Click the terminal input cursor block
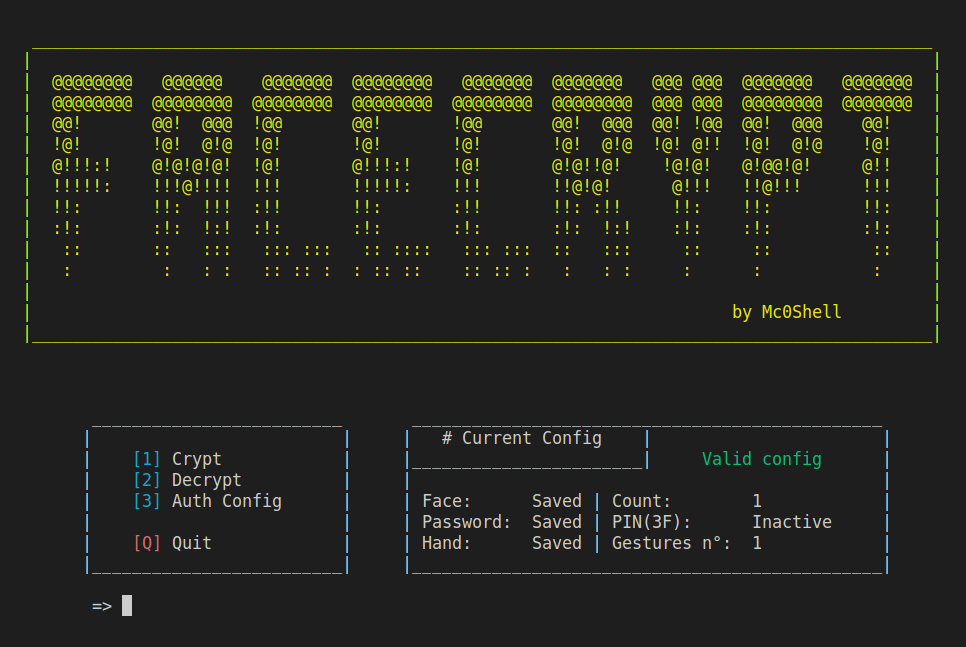Viewport: 966px width, 647px height. click(126, 604)
